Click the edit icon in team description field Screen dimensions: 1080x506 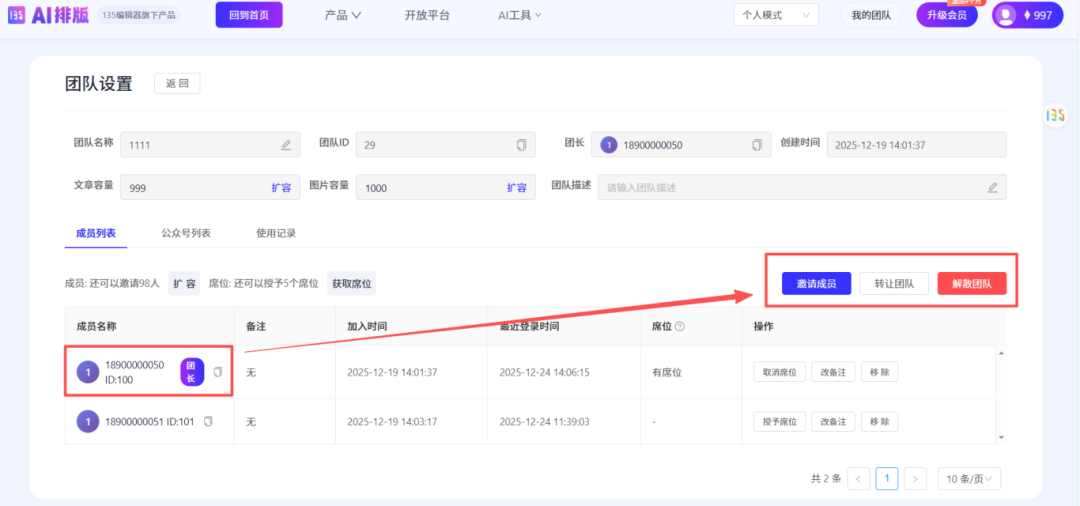click(992, 187)
